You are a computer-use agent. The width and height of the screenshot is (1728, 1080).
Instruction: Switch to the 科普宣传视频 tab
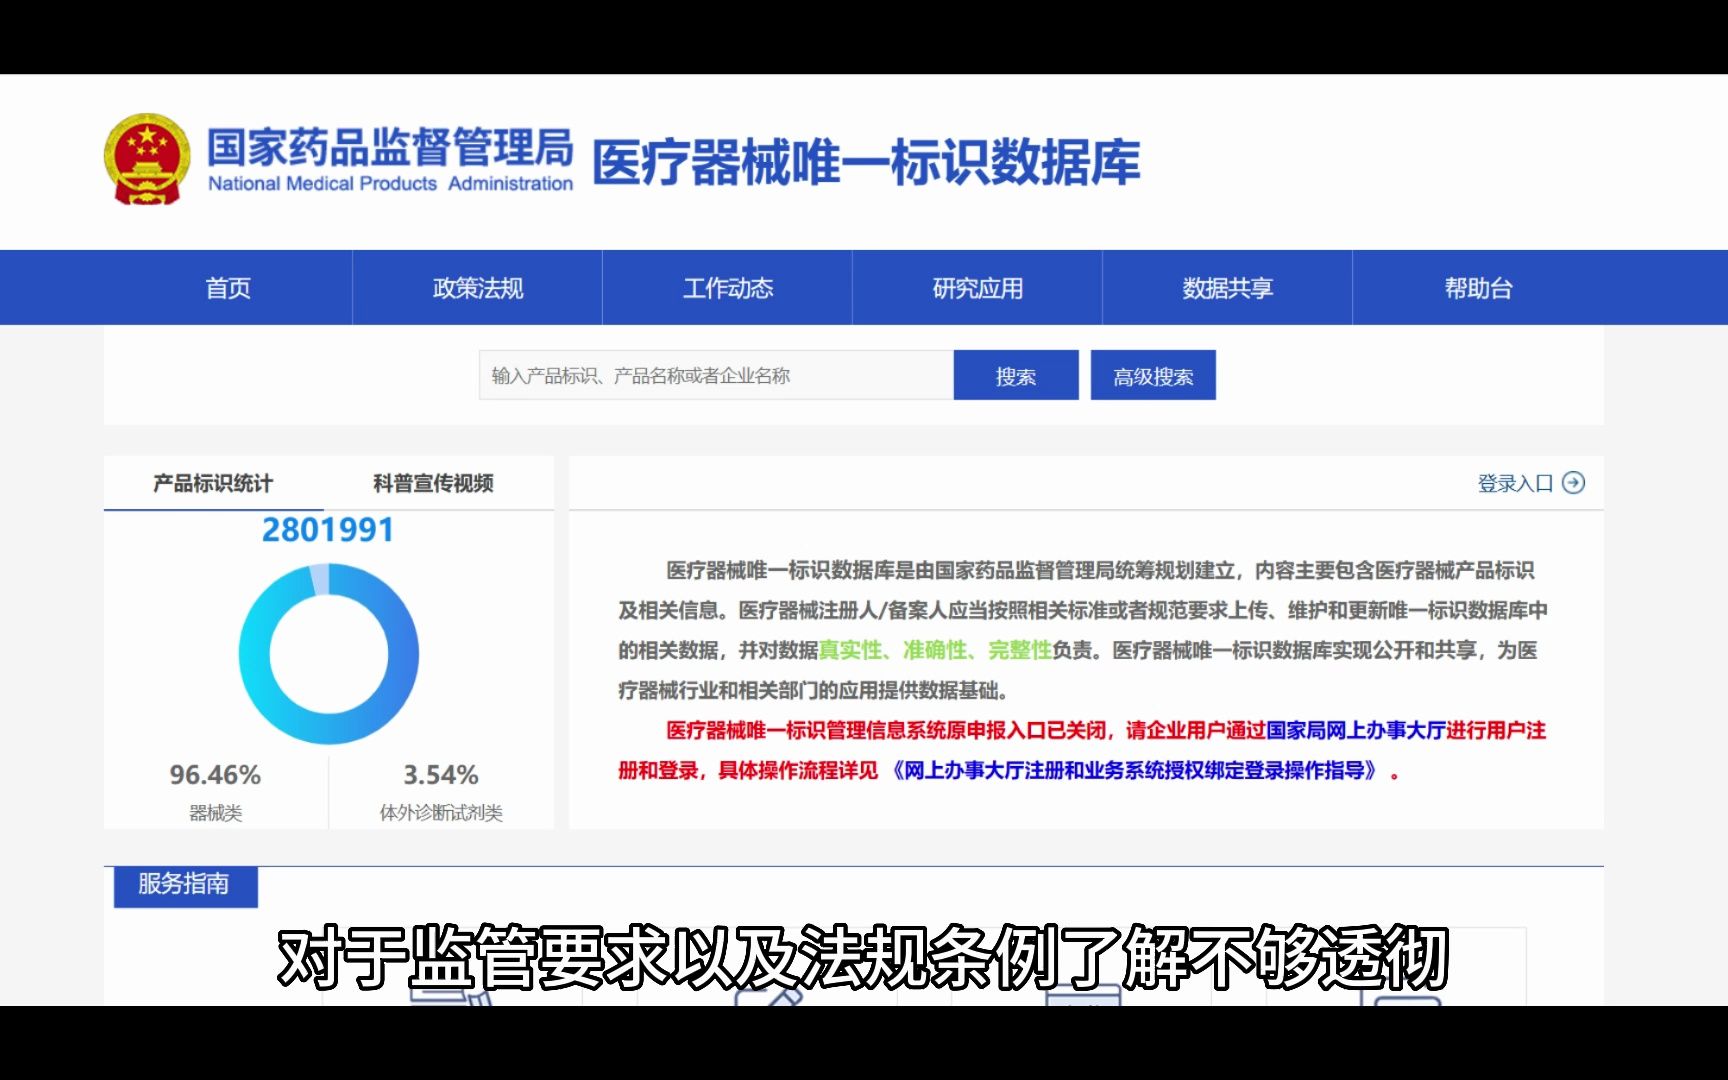pos(433,483)
